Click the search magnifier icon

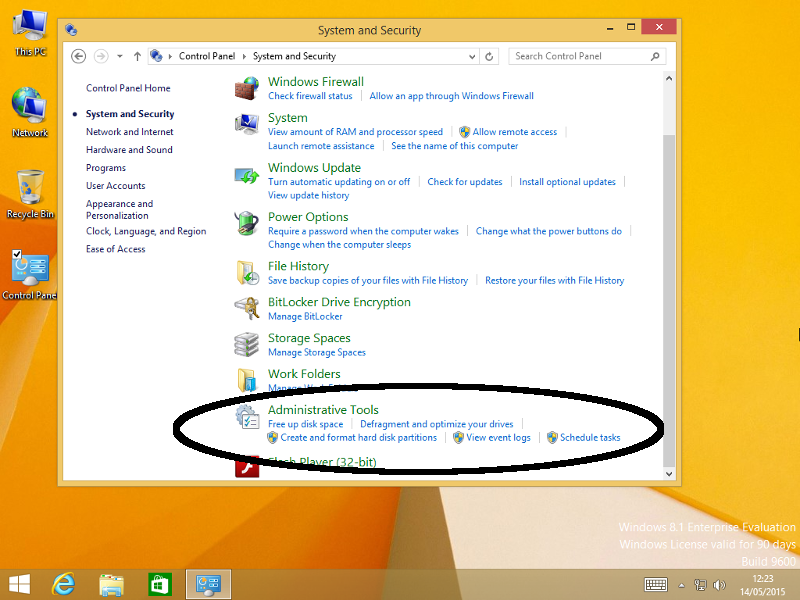click(x=655, y=56)
